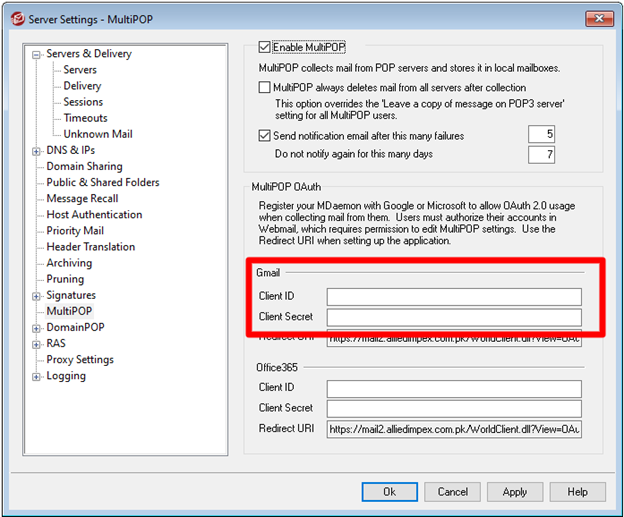The width and height of the screenshot is (624, 517).
Task: Click the MDaemon app icon in title bar
Action: 15,16
